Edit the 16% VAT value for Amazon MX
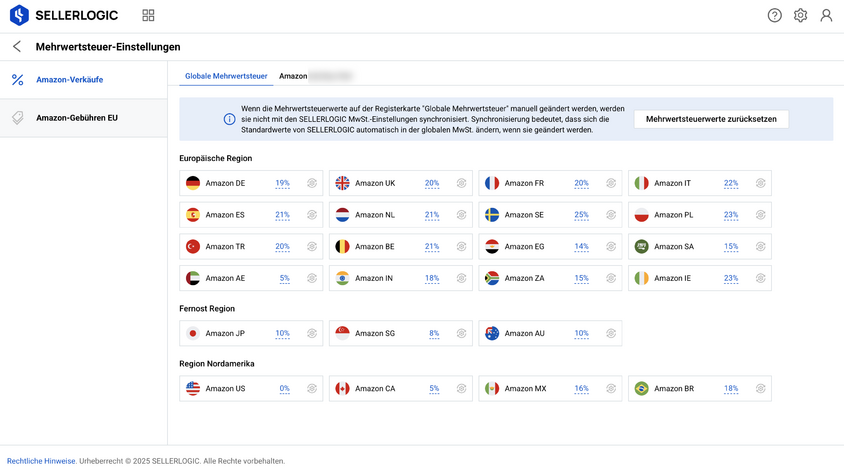The image size is (844, 473). (581, 389)
